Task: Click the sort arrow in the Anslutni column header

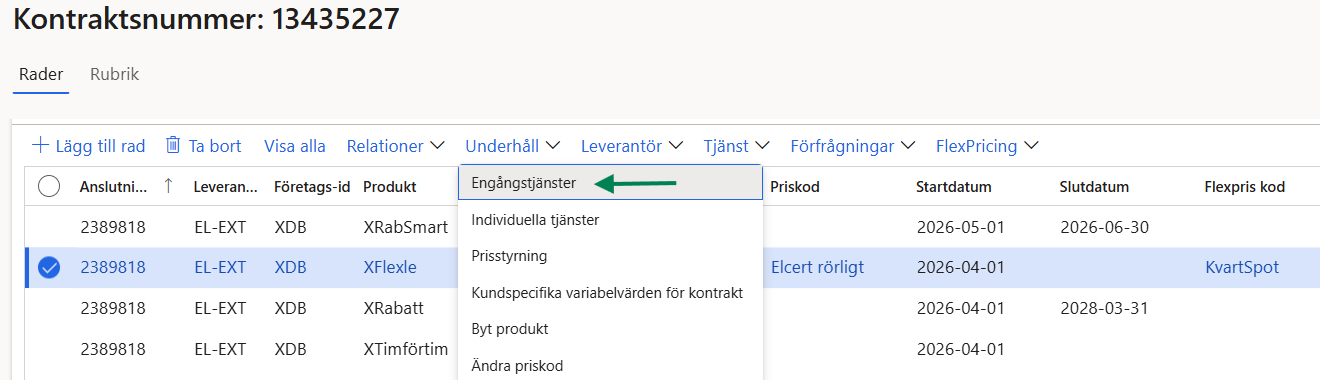Action: (x=167, y=186)
